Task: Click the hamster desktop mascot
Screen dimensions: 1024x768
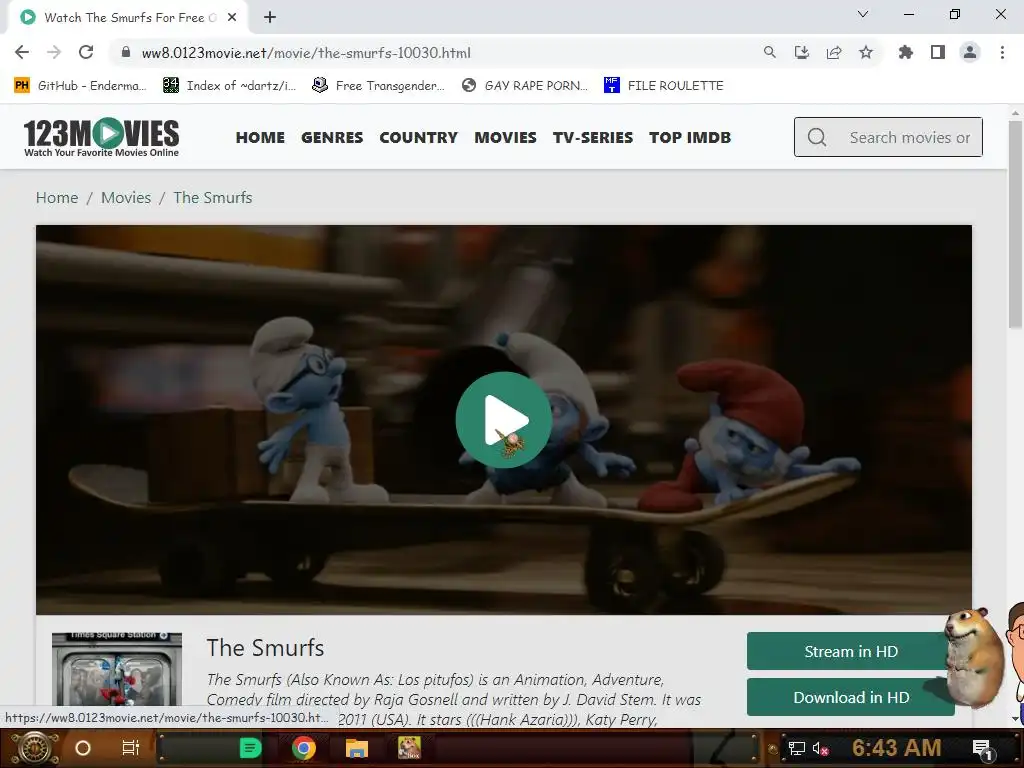Action: pyautogui.click(x=974, y=656)
